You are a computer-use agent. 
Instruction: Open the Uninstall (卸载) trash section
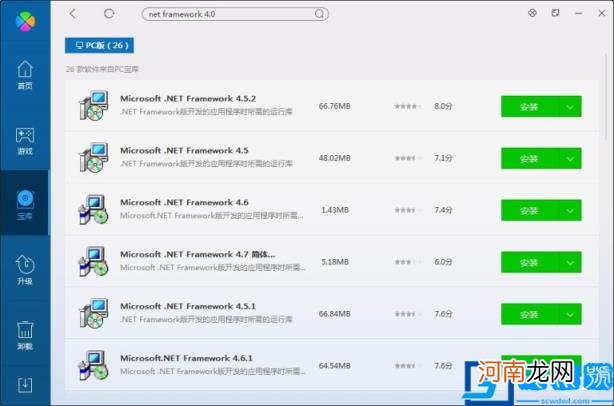click(x=25, y=335)
